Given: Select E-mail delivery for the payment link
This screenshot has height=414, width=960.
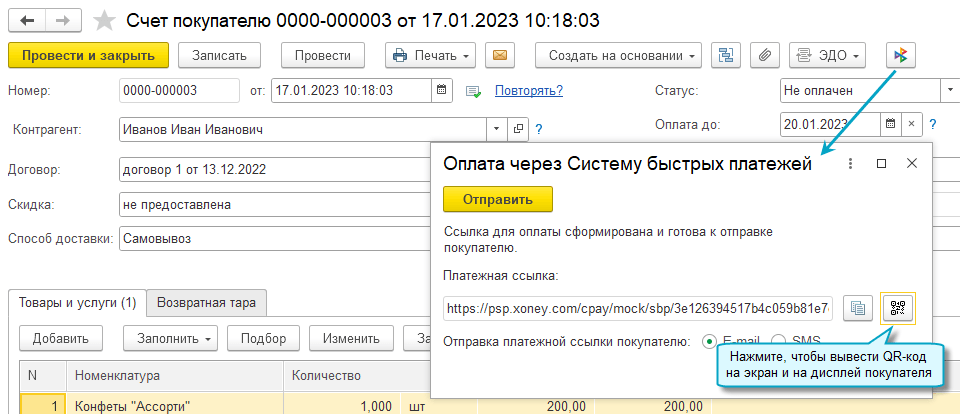Looking at the screenshot, I should (710, 341).
